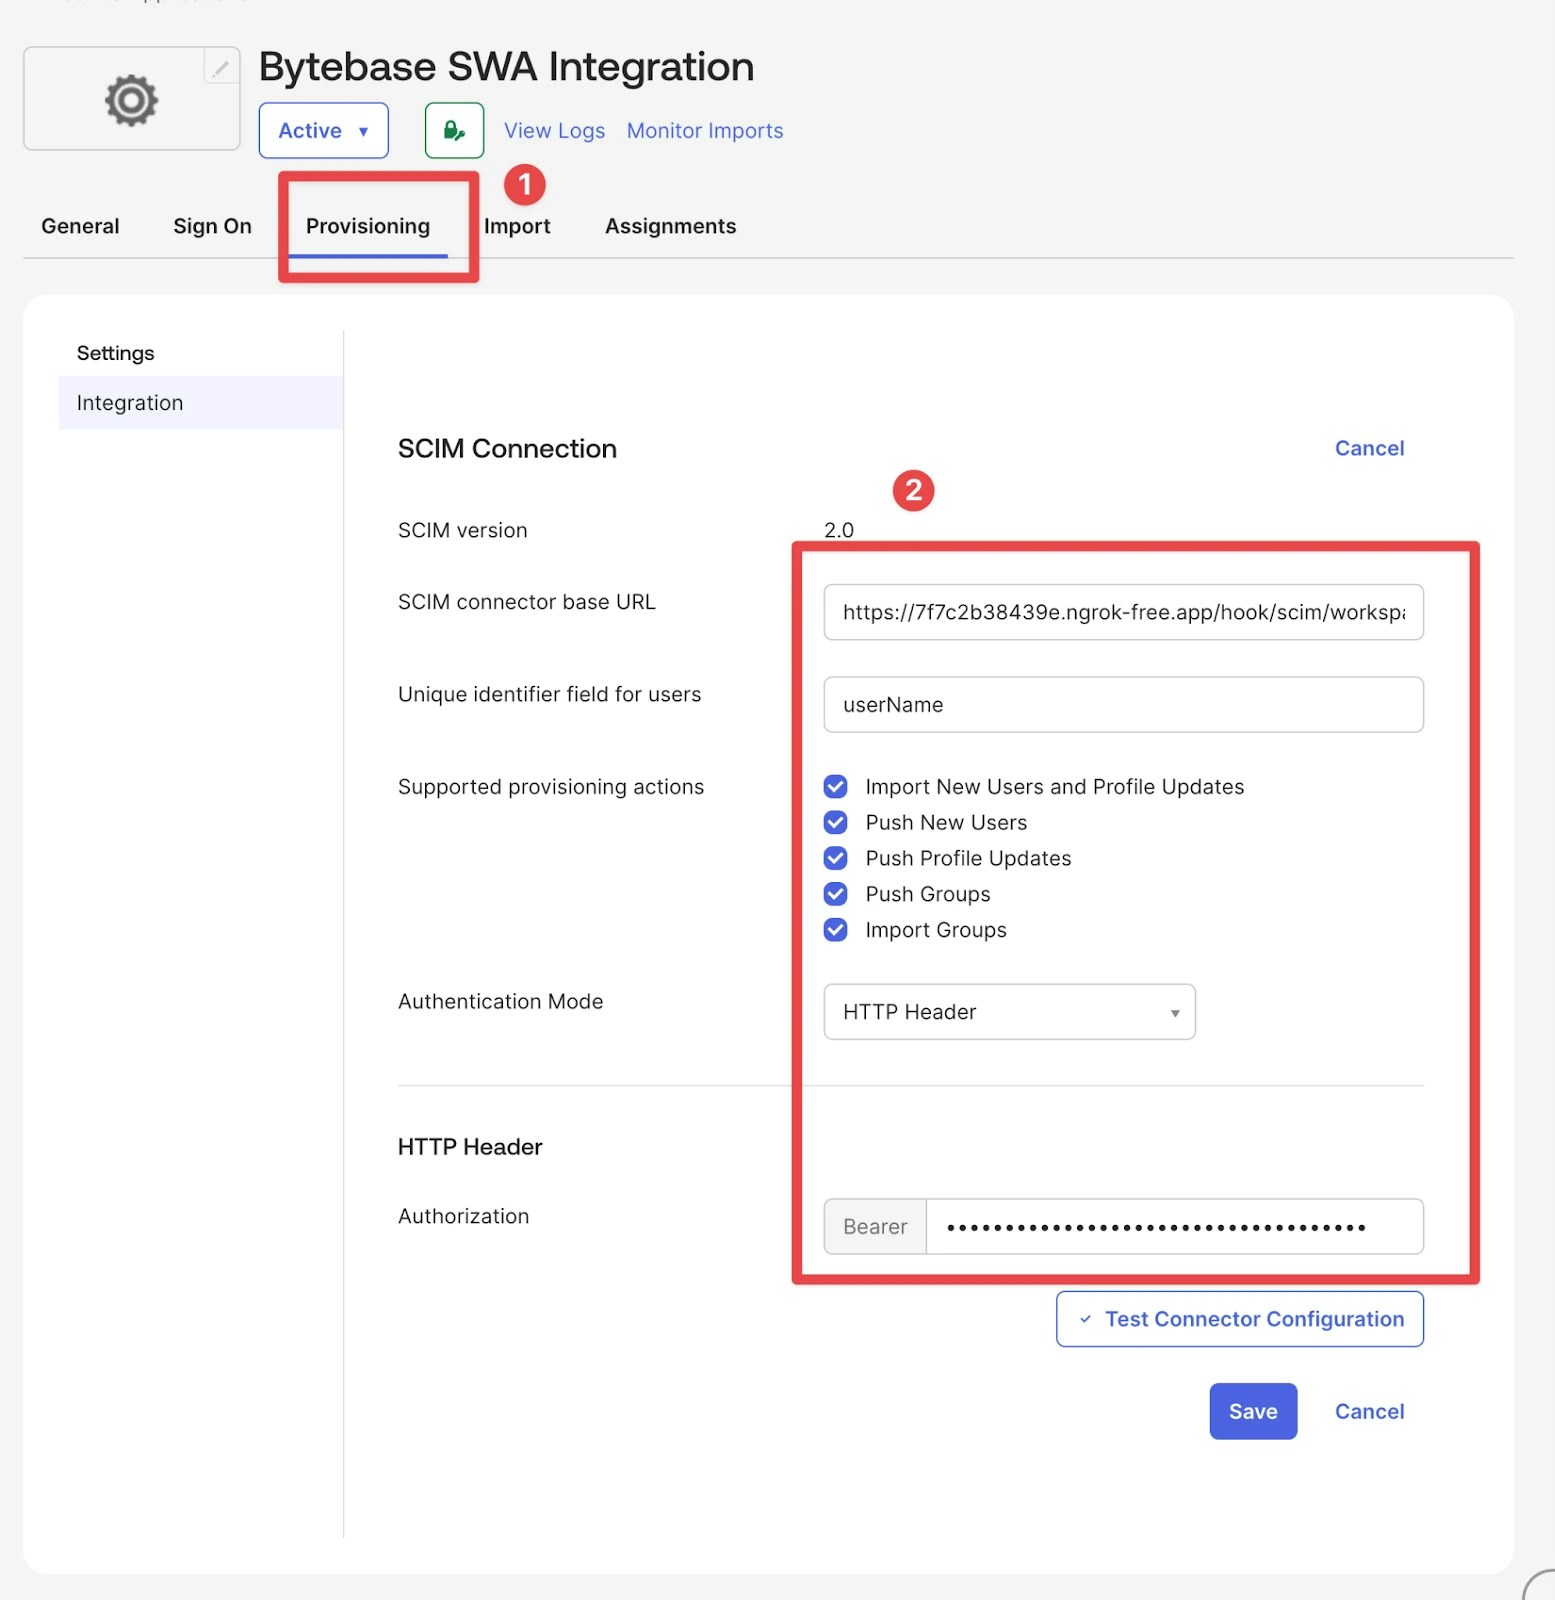This screenshot has height=1600, width=1555.
Task: Click the Settings sidebar heading
Action: tap(116, 353)
